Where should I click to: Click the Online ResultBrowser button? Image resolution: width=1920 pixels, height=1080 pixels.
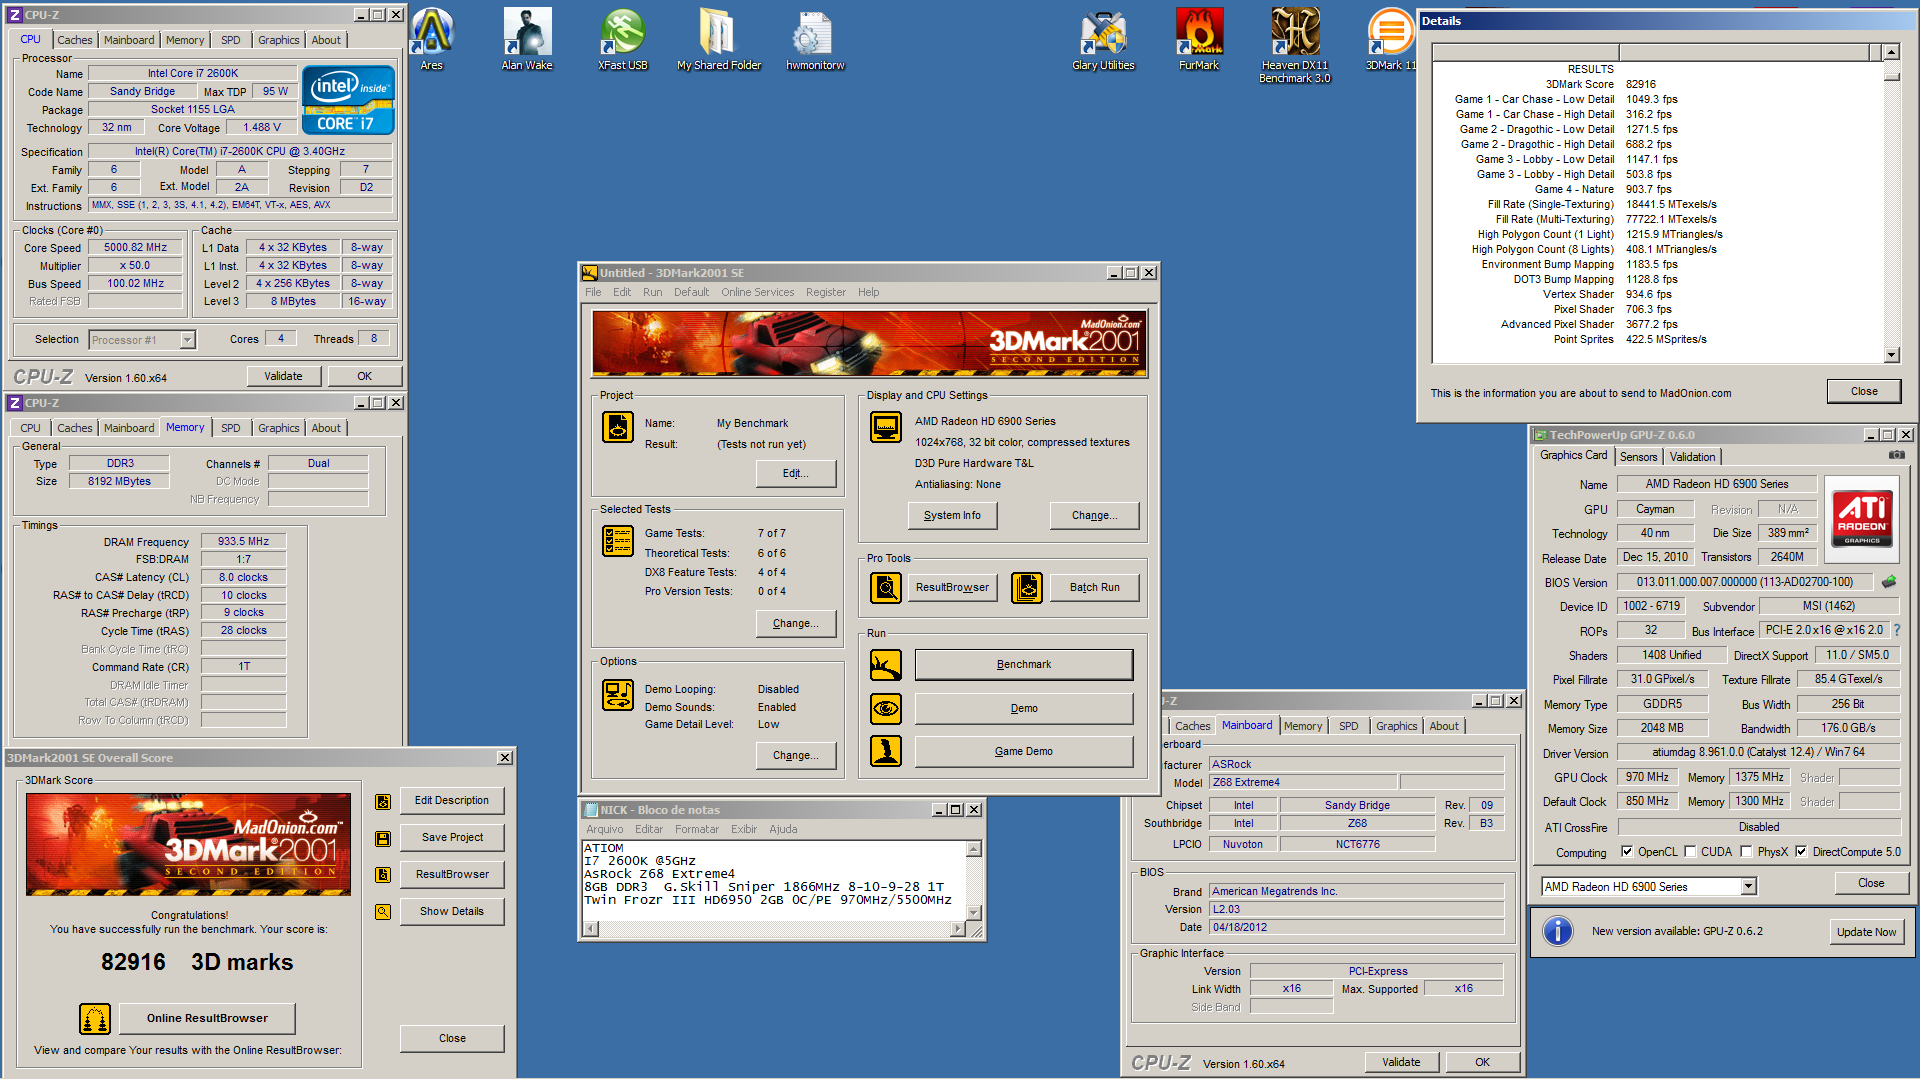(x=207, y=1019)
